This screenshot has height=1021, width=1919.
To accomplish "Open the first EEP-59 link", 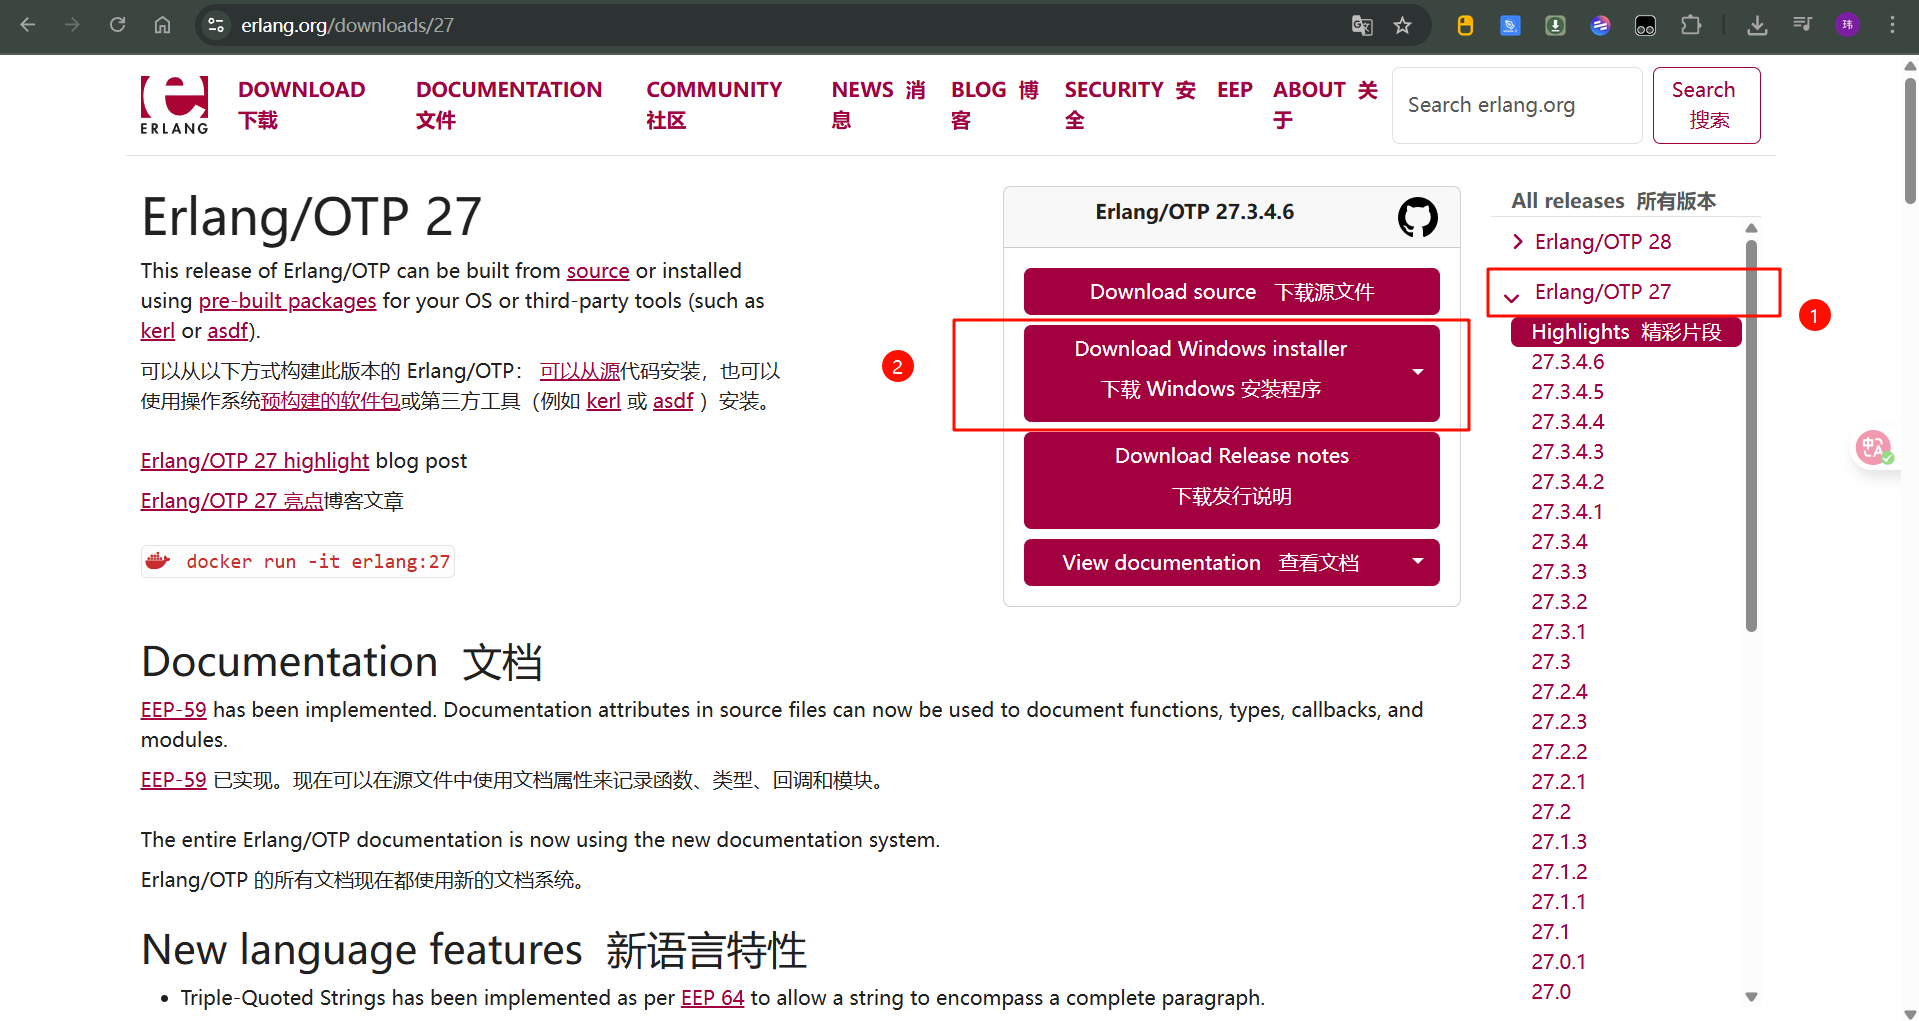I will [x=174, y=710].
